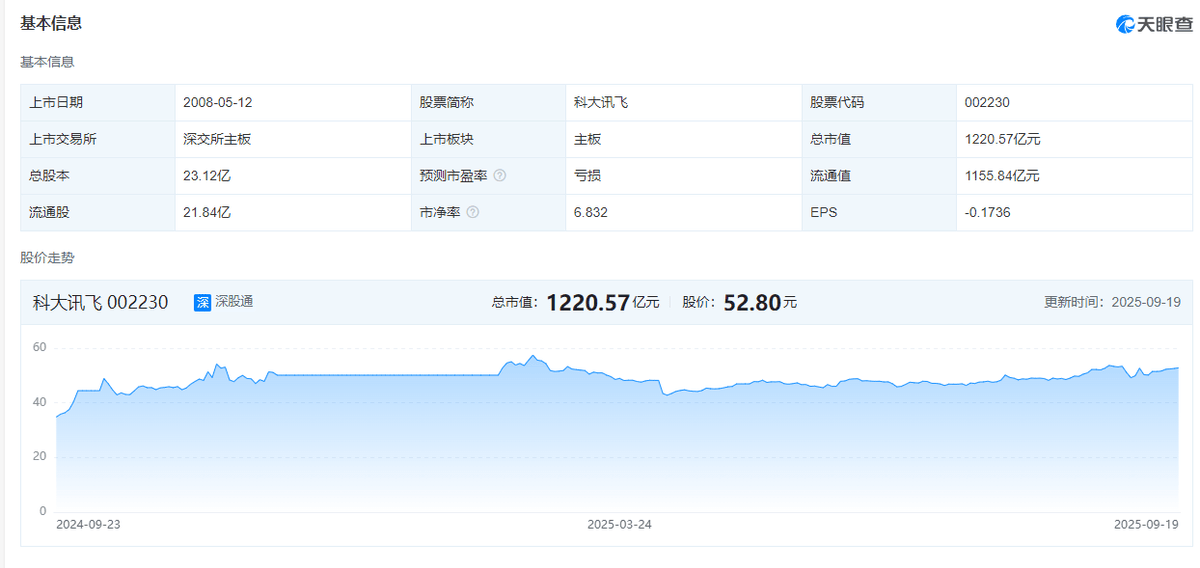This screenshot has width=1200, height=568.
Task: Click the help icon beside 预测市盈率
Action: pyautogui.click(x=500, y=175)
